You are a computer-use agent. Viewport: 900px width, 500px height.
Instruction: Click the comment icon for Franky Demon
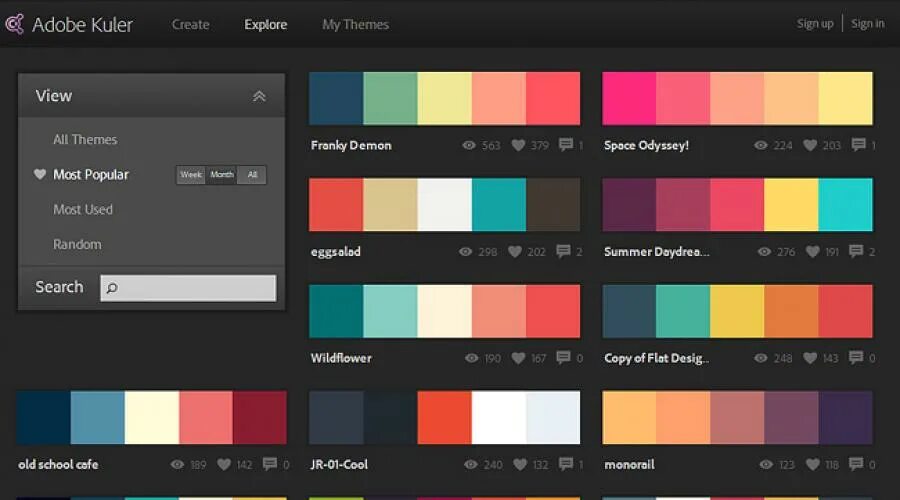point(566,145)
